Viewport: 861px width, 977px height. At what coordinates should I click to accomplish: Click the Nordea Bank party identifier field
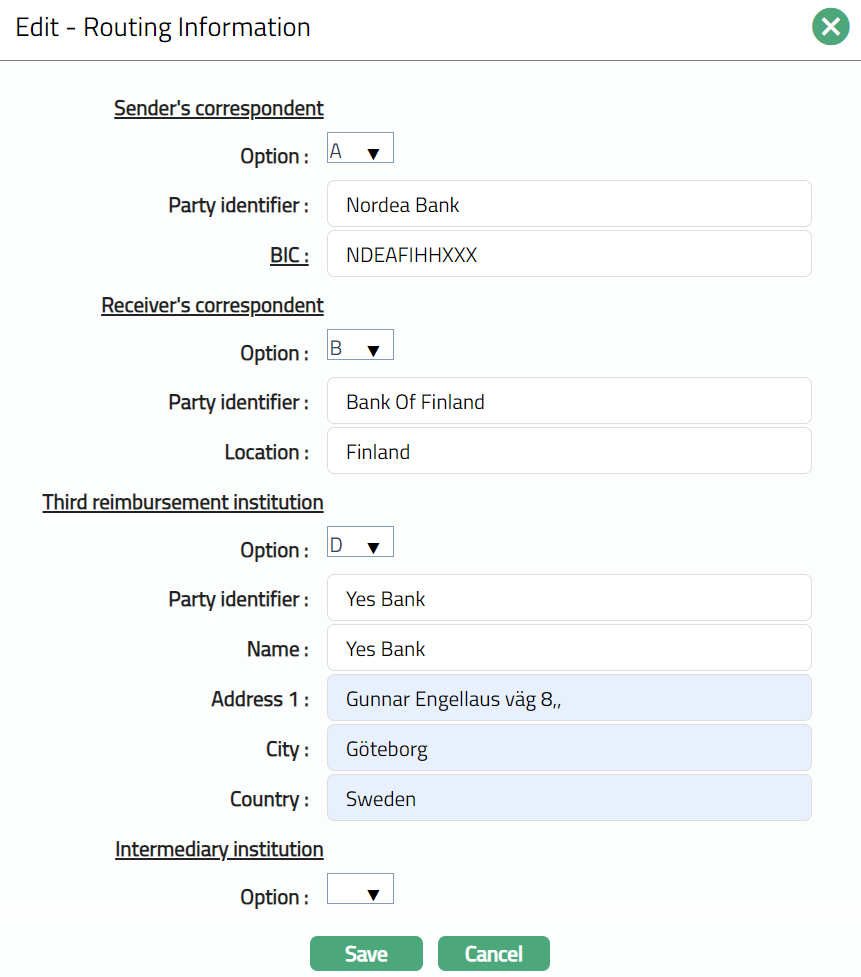[x=569, y=204]
